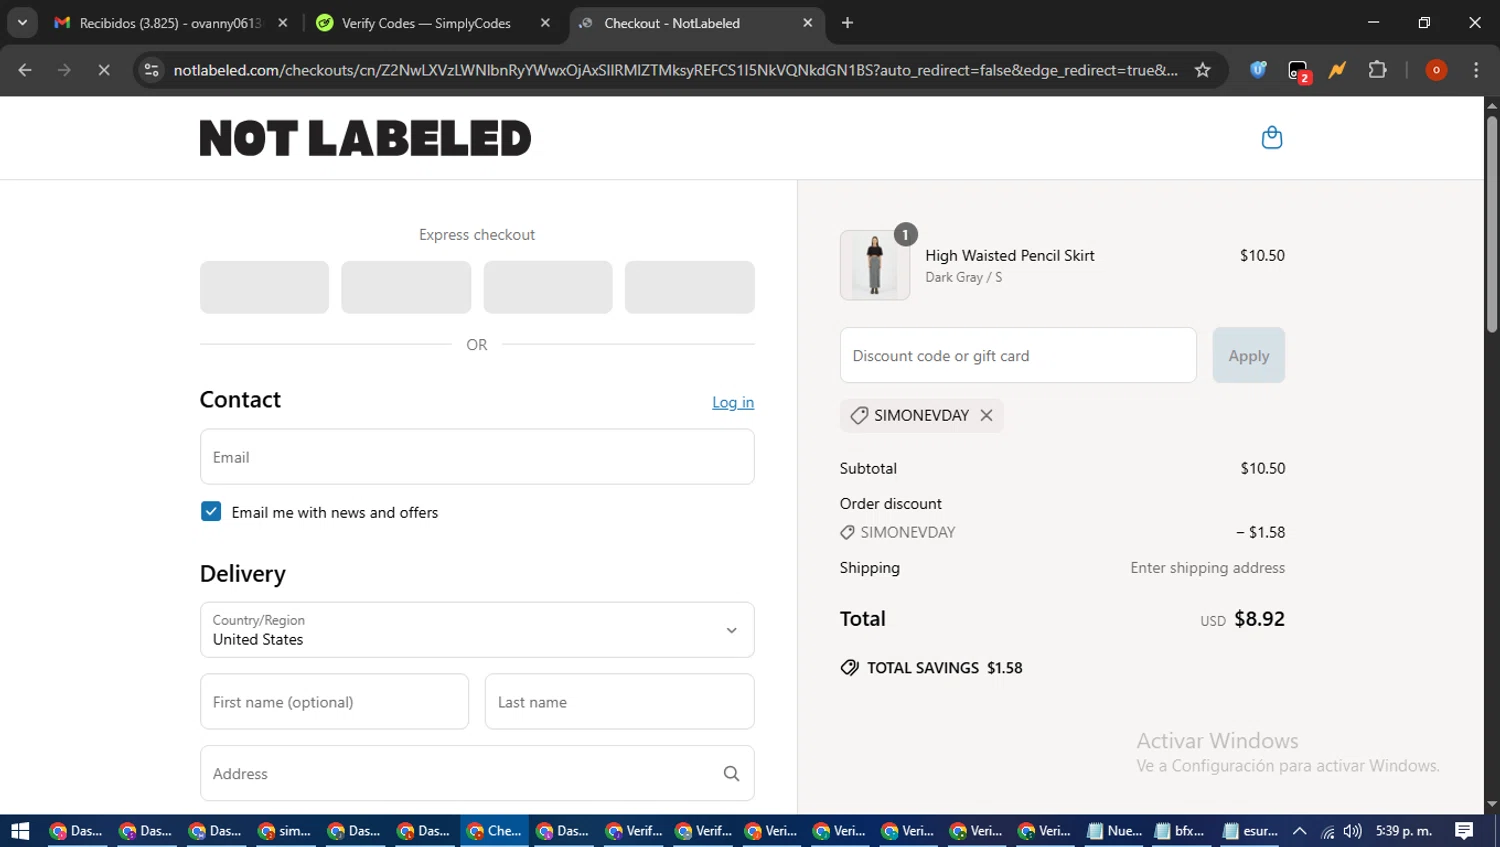Open the Extensions puzzle piece menu
Image resolution: width=1500 pixels, height=847 pixels.
(1377, 70)
